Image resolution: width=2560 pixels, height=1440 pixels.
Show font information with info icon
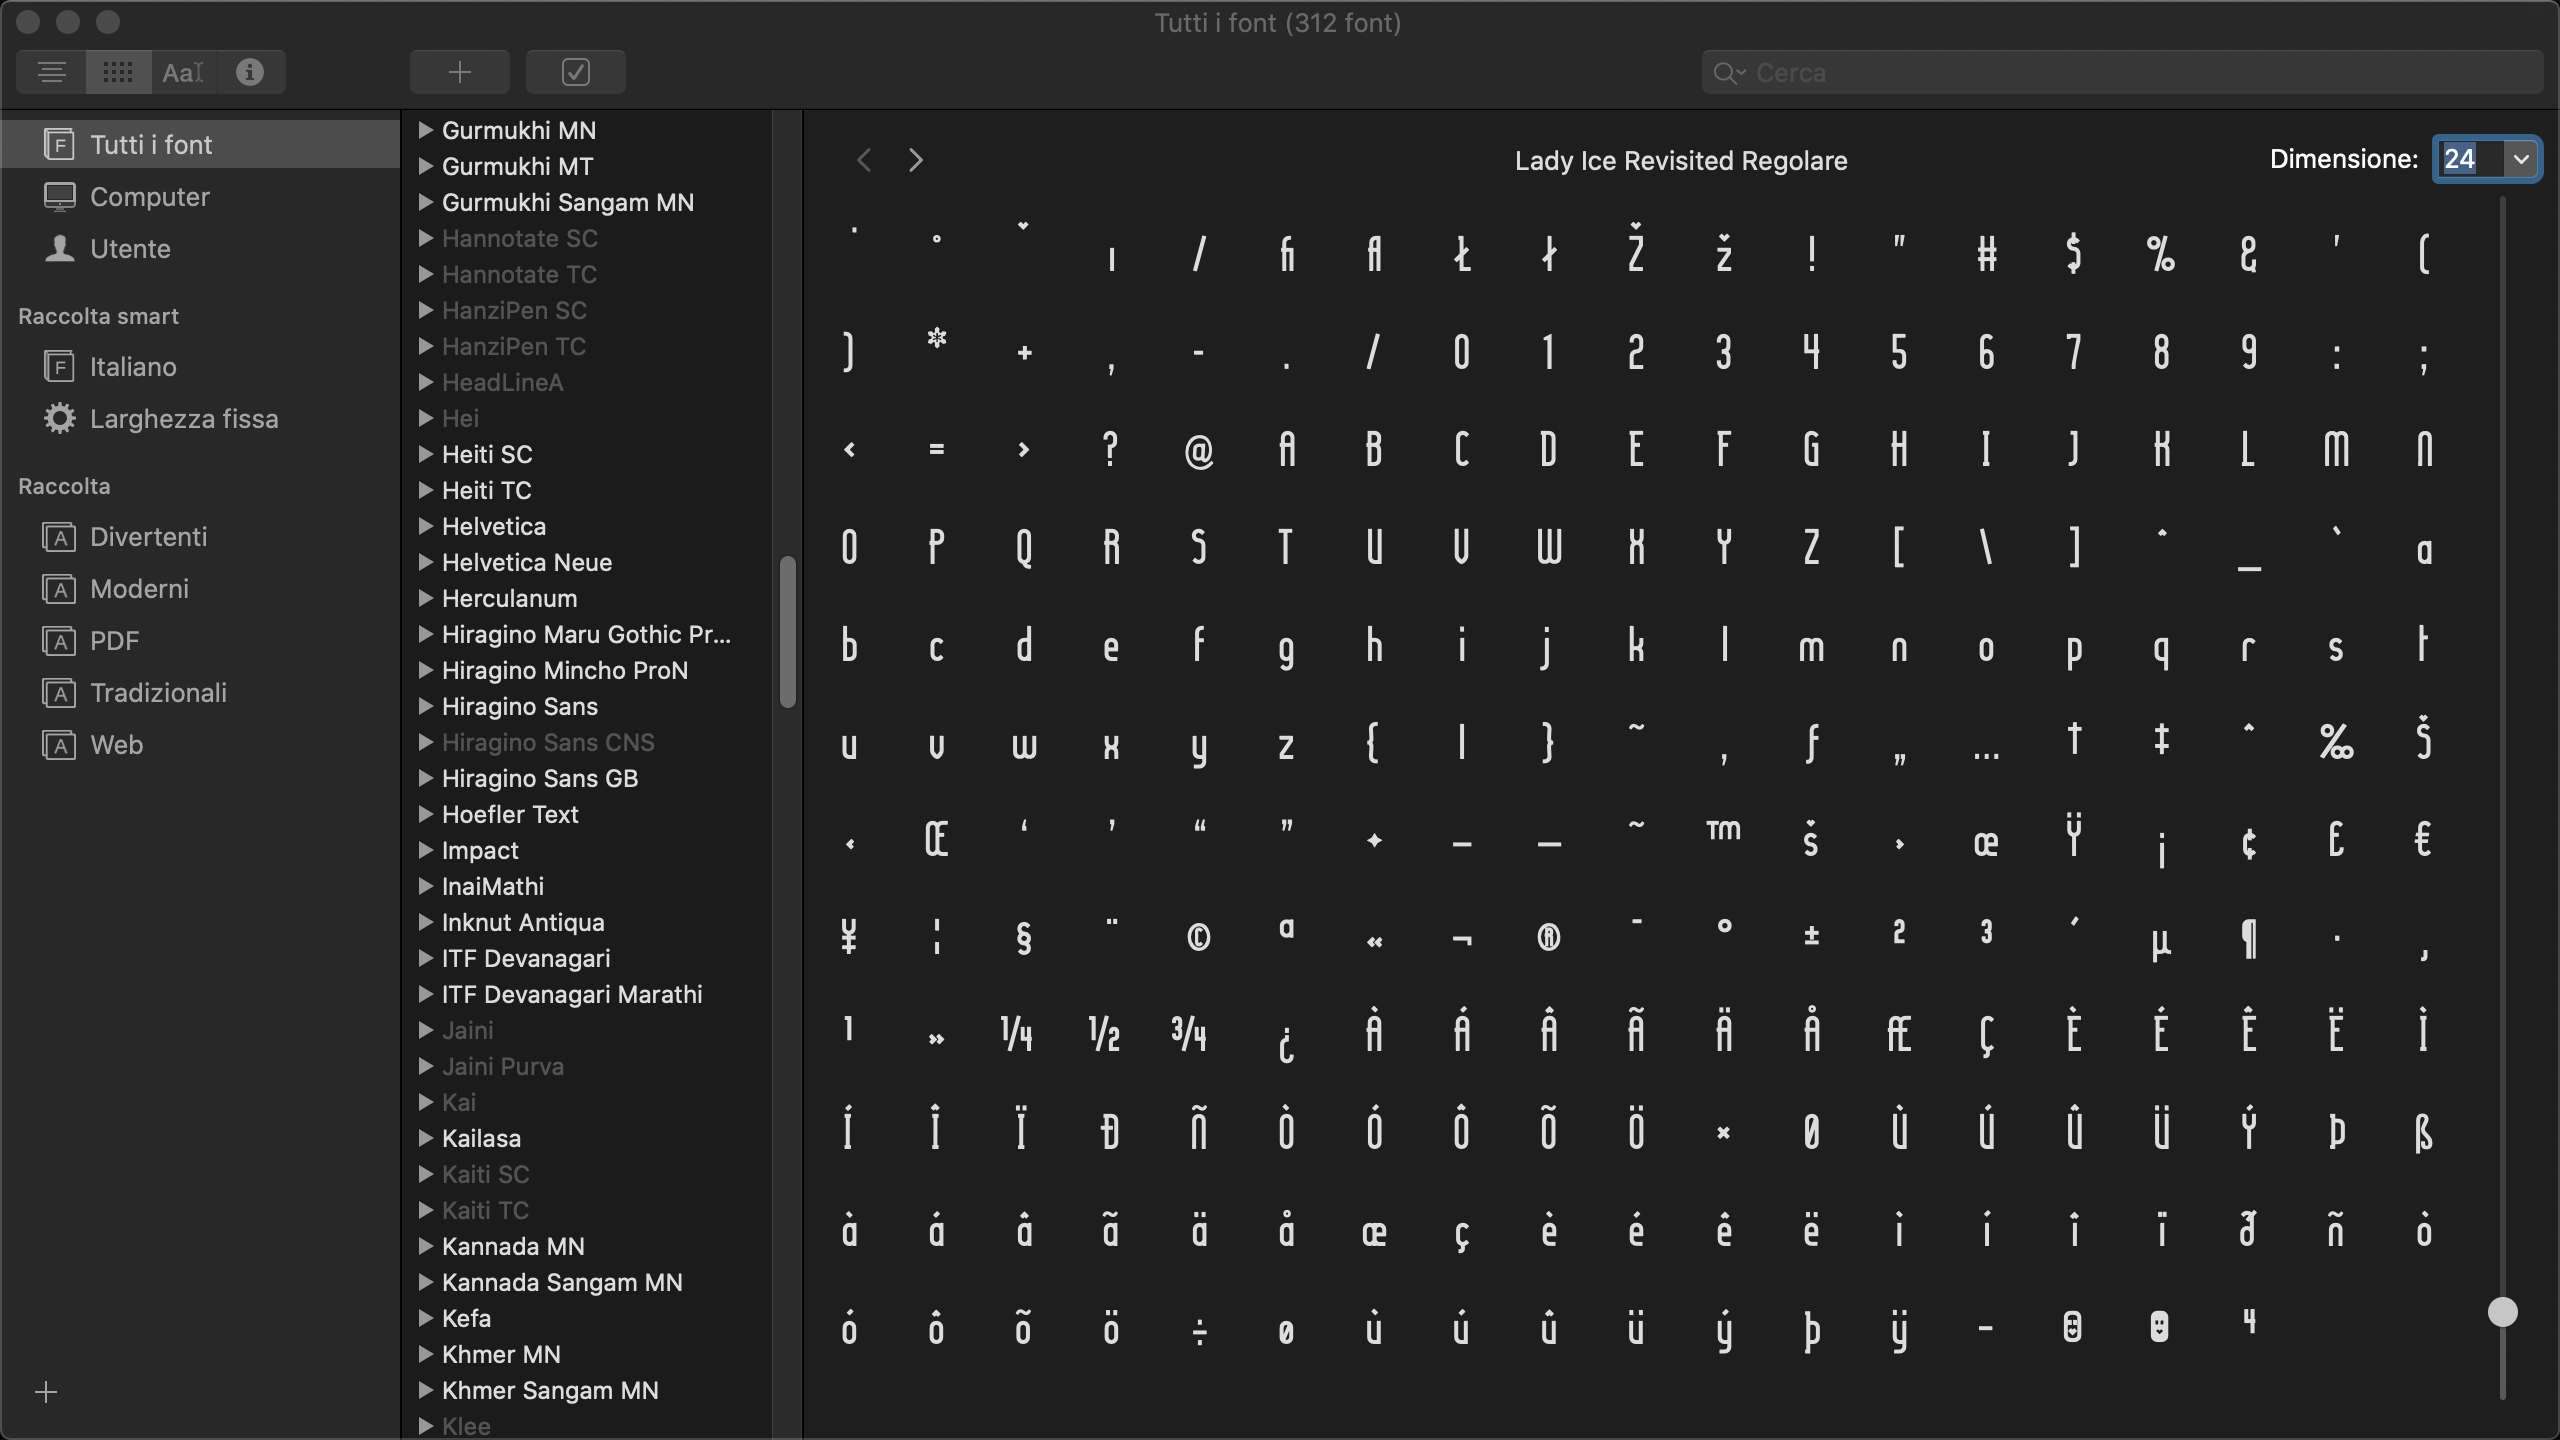coord(250,72)
